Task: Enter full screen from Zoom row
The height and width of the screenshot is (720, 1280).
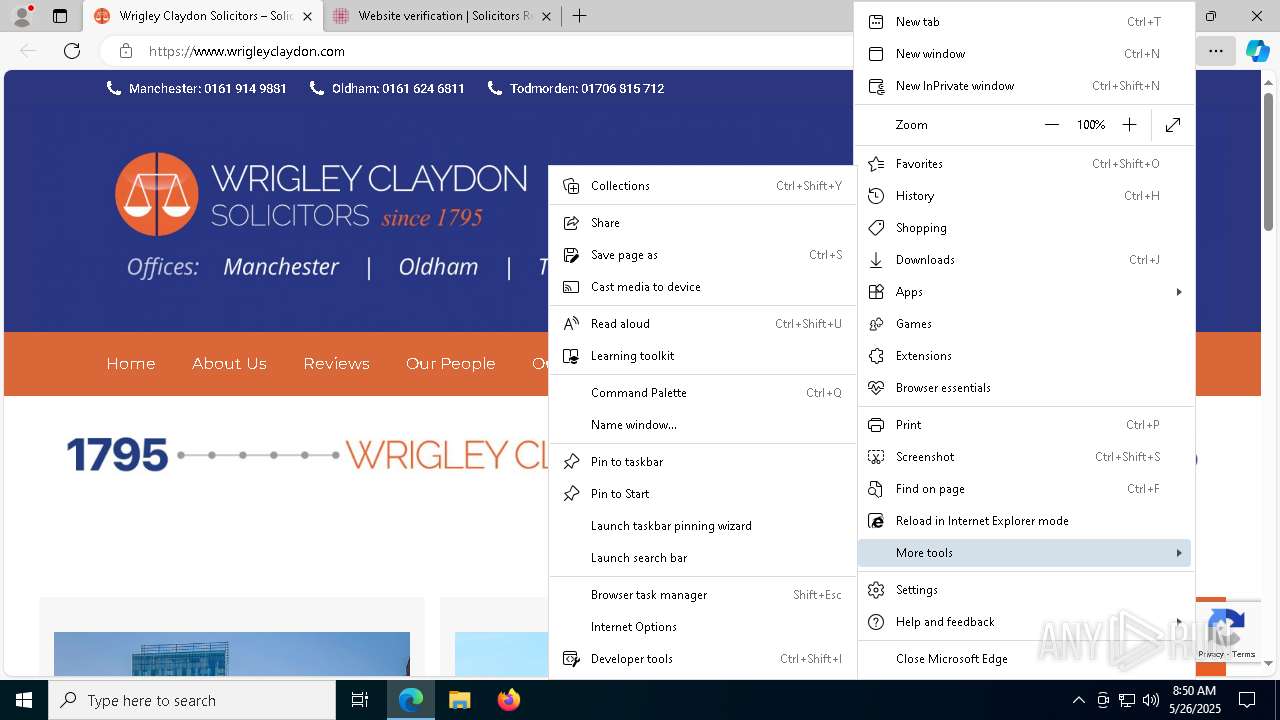Action: point(1173,125)
